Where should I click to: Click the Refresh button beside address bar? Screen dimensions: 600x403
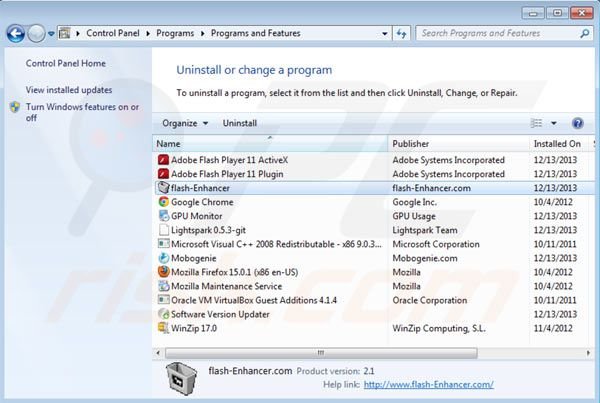[x=401, y=33]
